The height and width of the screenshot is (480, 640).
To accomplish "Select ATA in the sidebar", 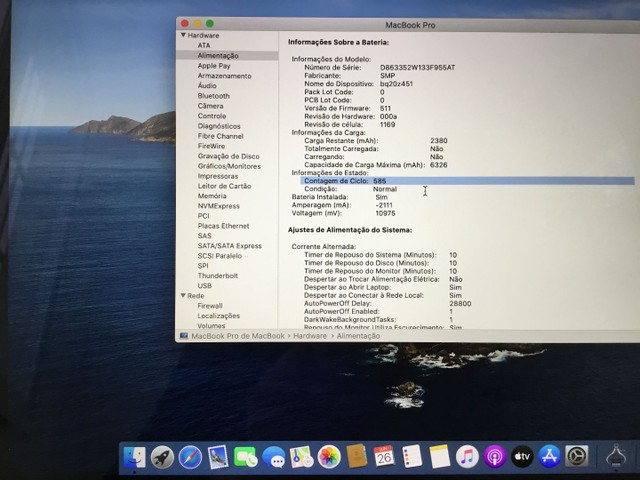I will [204, 45].
